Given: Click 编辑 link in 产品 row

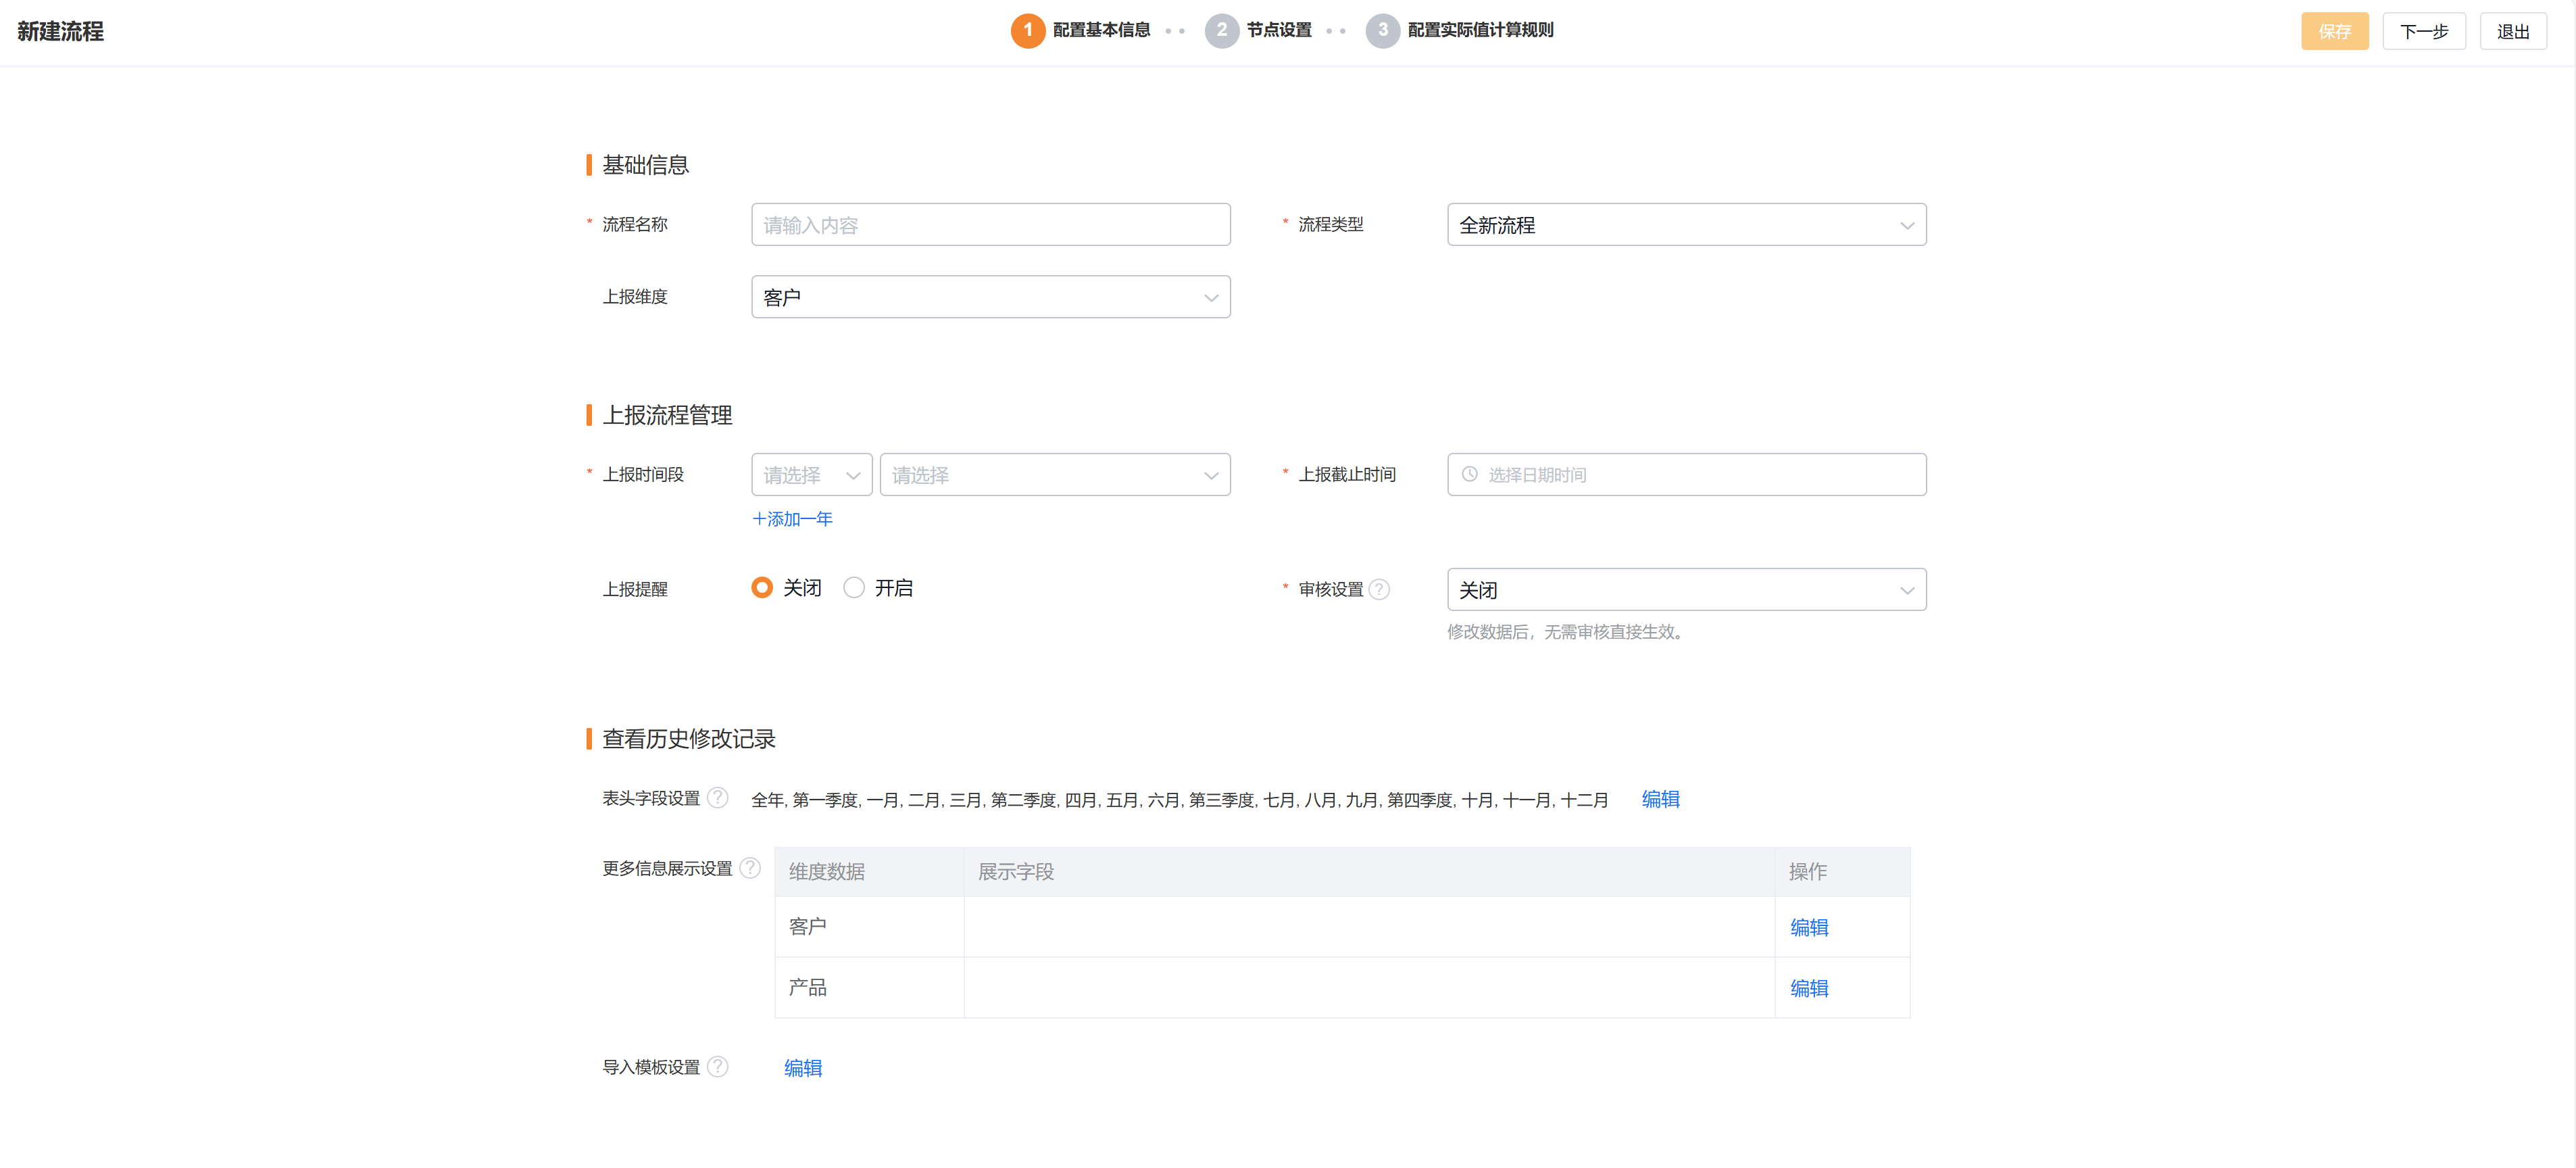Looking at the screenshot, I should pyautogui.click(x=1808, y=988).
